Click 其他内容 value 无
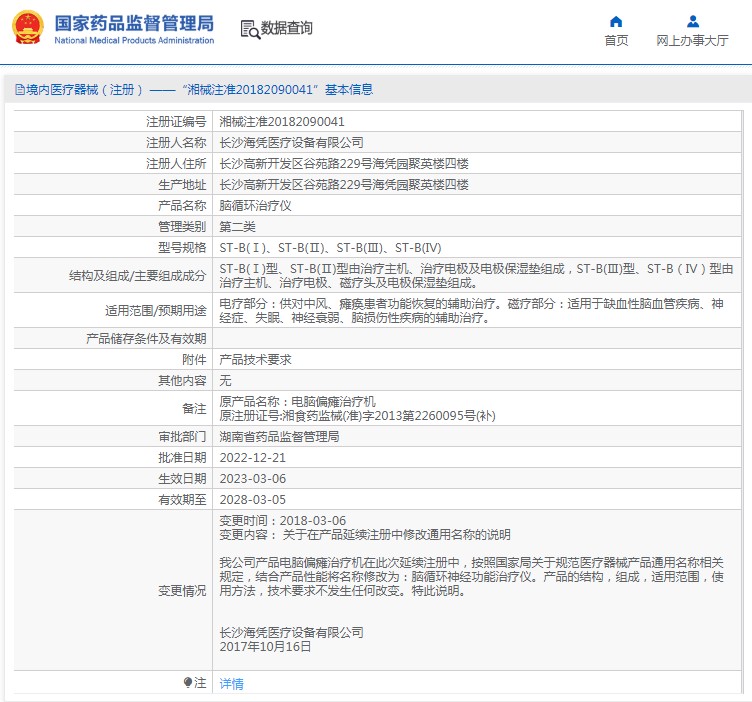This screenshot has width=752, height=702. 225,381
